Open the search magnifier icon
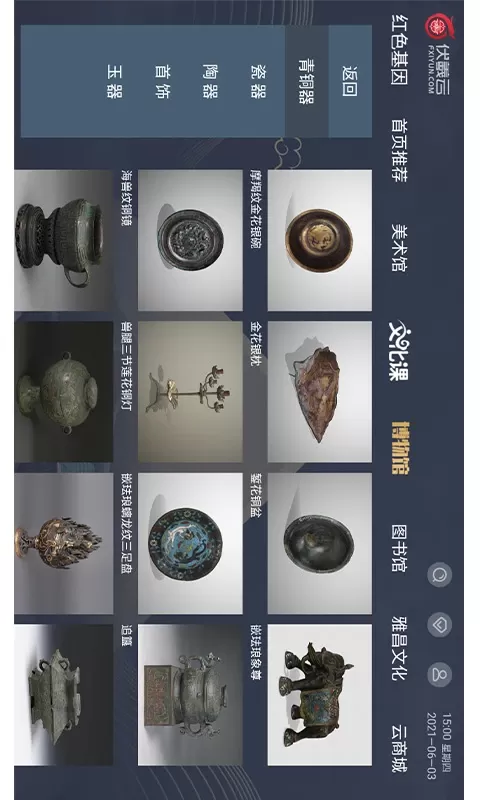Screen dimensions: 480x800 click(439, 575)
